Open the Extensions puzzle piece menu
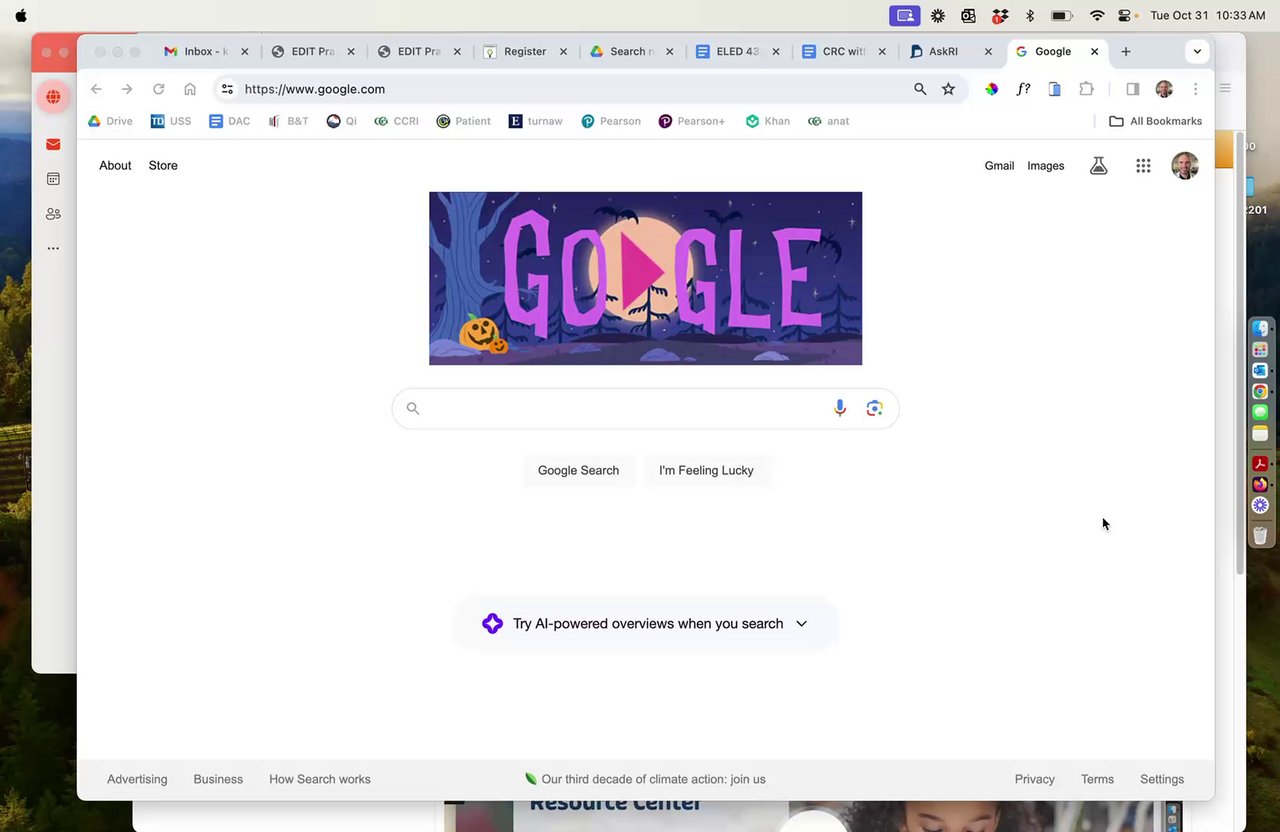Screen dimensions: 1280x832 pyautogui.click(x=1086, y=89)
